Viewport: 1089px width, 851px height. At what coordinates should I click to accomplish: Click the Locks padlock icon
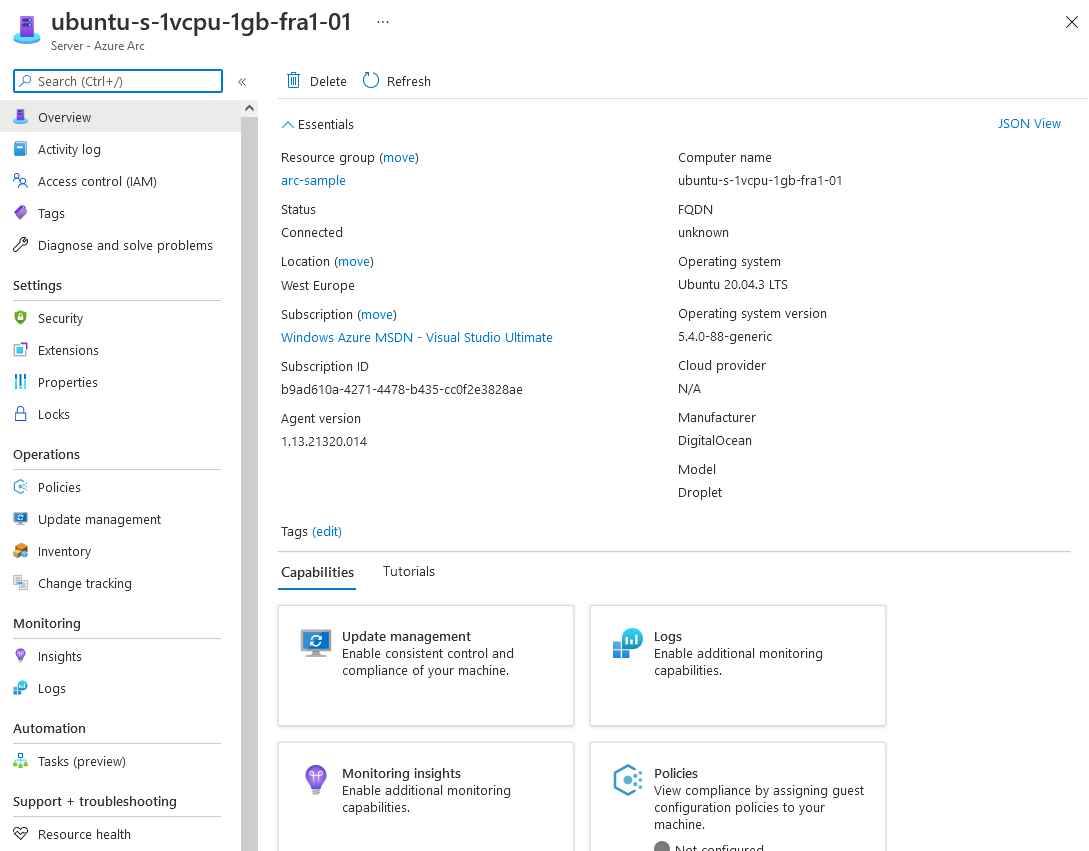click(x=21, y=413)
